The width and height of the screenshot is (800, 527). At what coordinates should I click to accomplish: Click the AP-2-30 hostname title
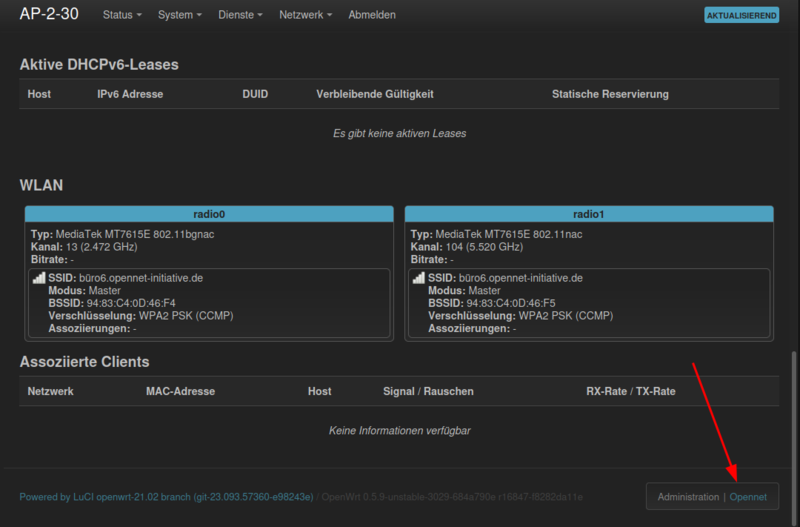[x=49, y=14]
